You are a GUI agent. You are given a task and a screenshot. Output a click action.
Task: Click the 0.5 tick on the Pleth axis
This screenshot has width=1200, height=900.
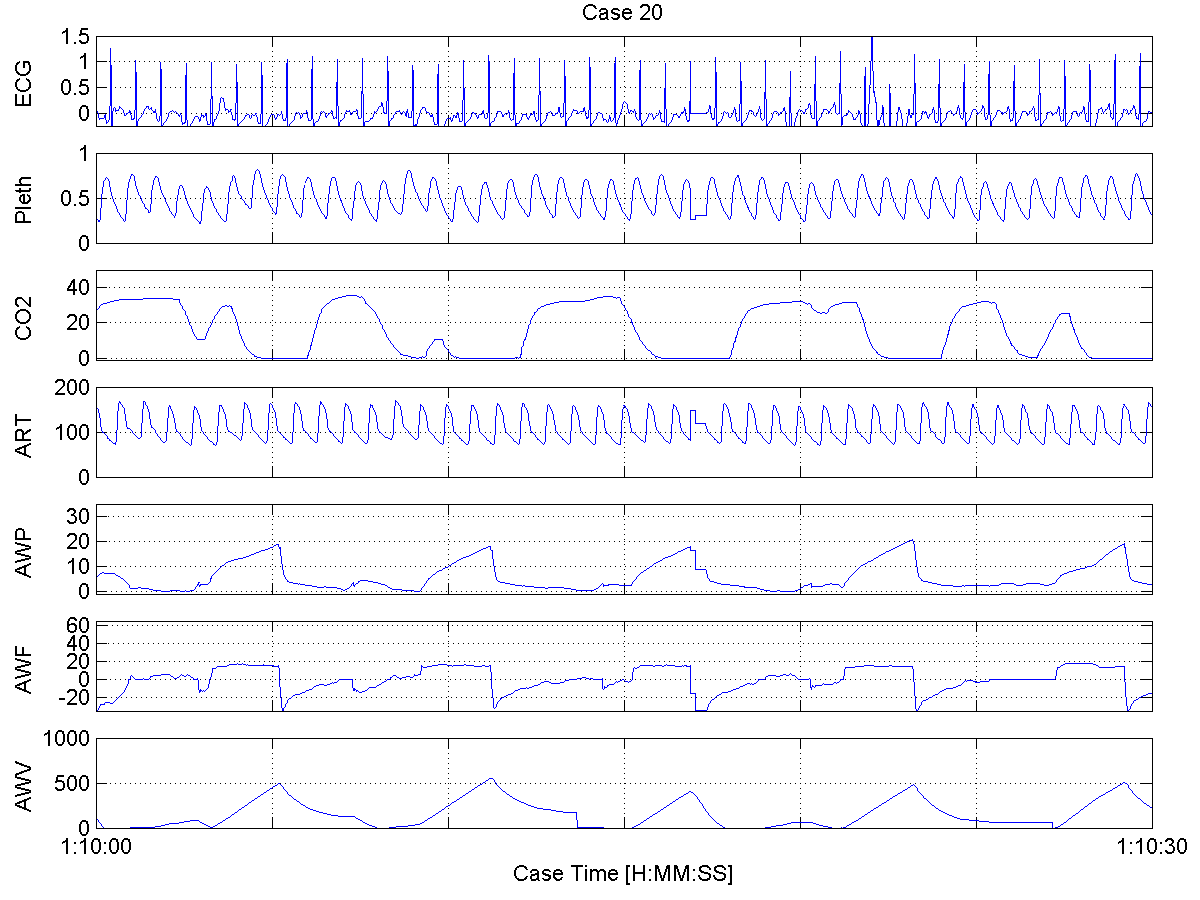[x=76, y=198]
